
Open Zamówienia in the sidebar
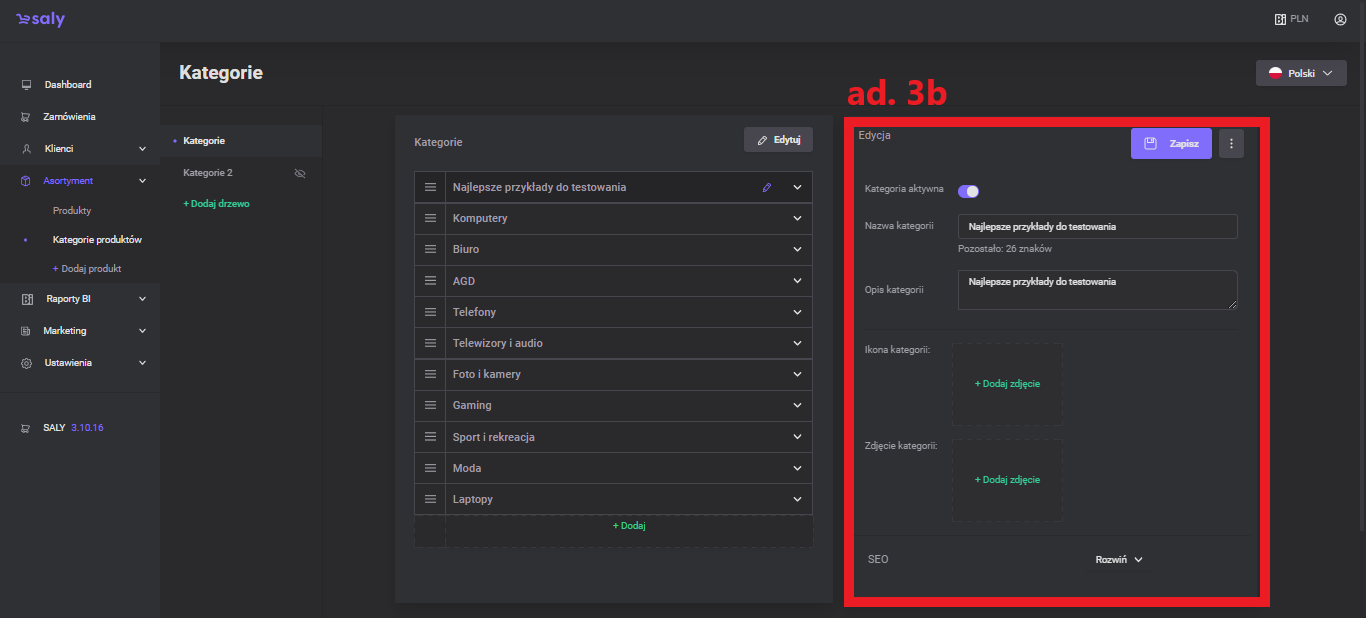tap(69, 117)
